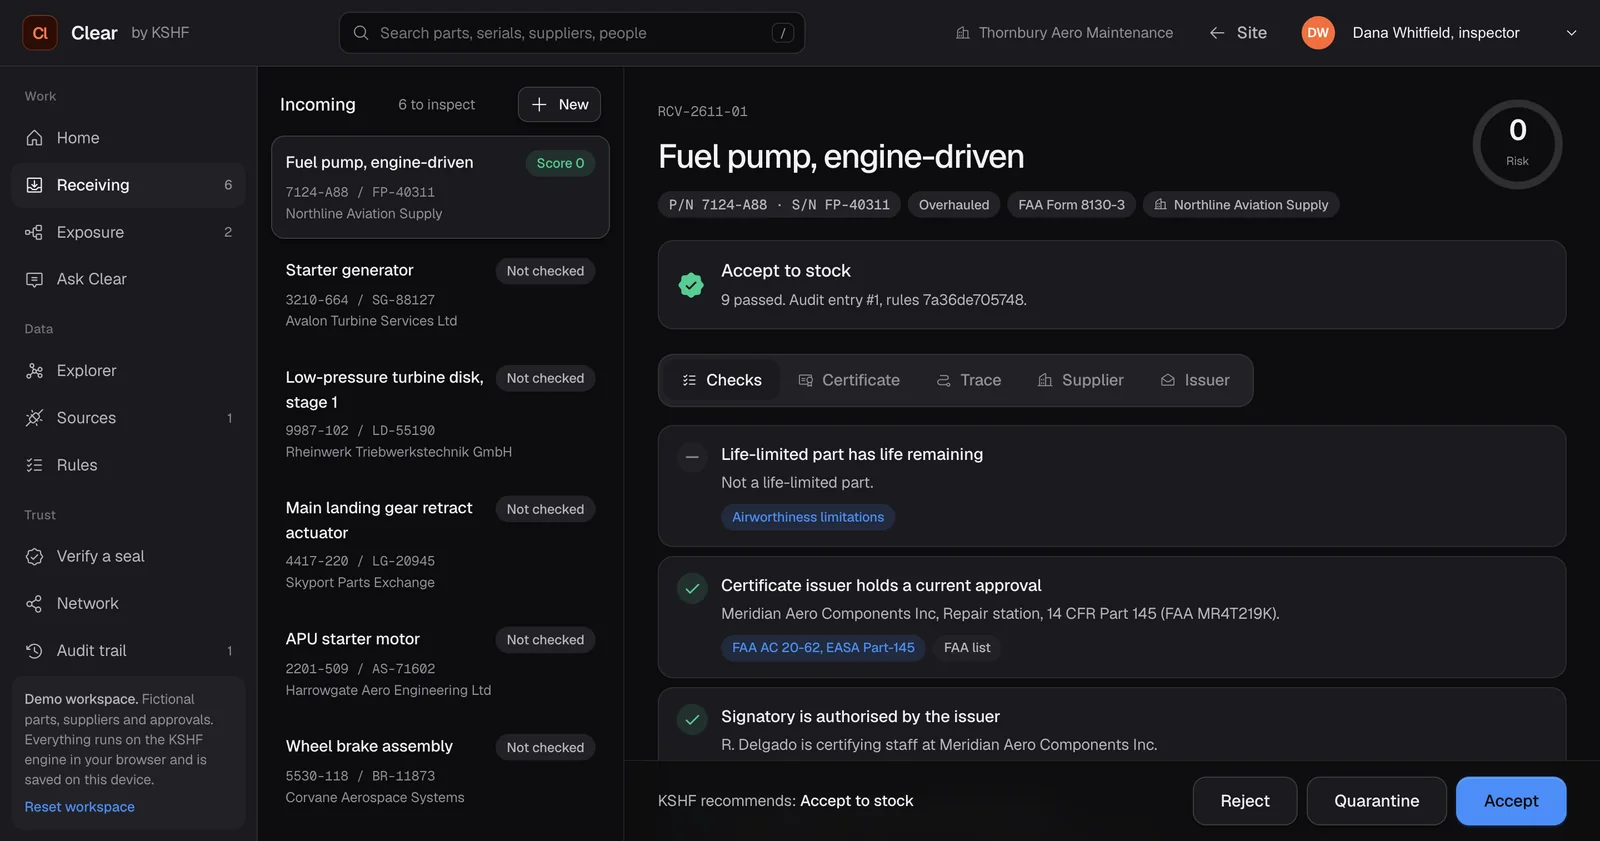The height and width of the screenshot is (841, 1600).
Task: Accept the fuel pump to stock
Action: tap(1511, 801)
